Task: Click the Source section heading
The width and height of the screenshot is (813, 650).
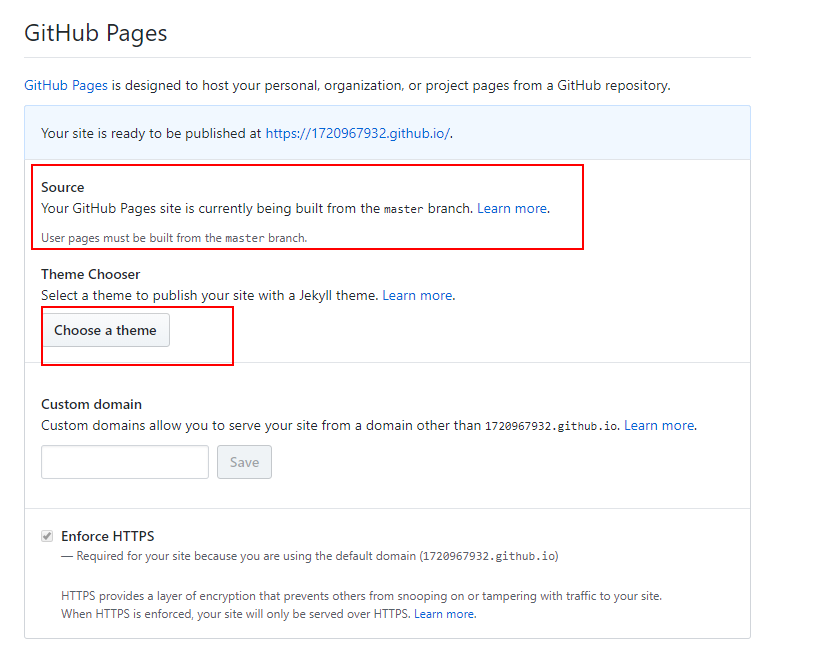Action: pyautogui.click(x=63, y=187)
